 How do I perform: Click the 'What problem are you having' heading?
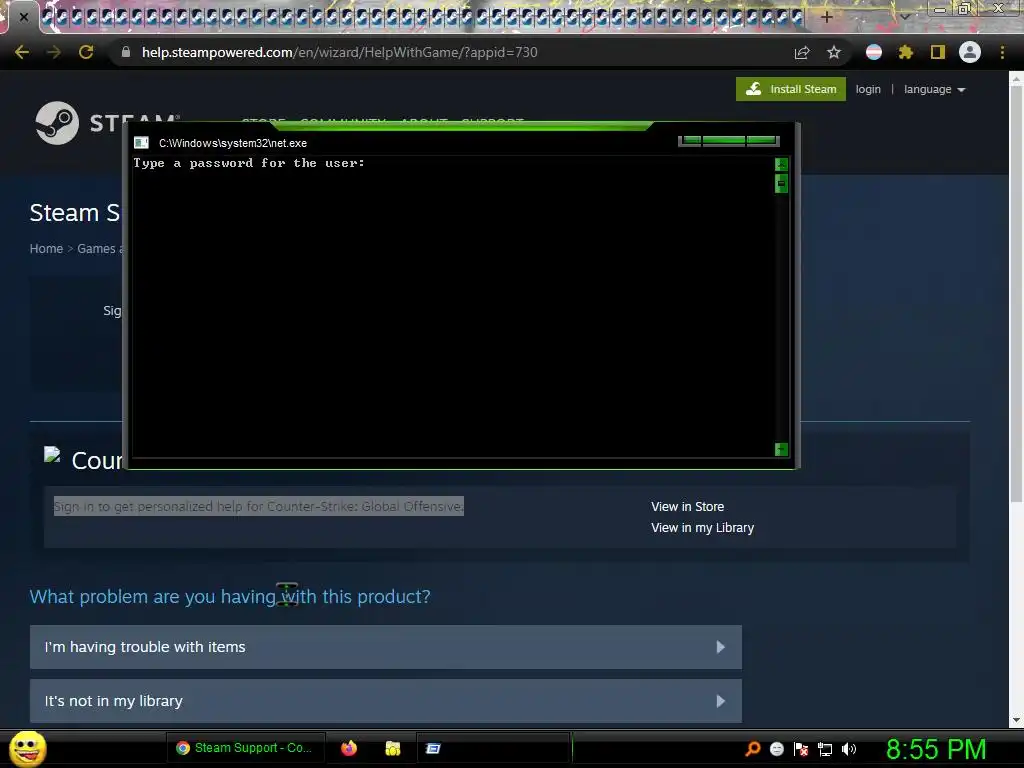tap(230, 596)
